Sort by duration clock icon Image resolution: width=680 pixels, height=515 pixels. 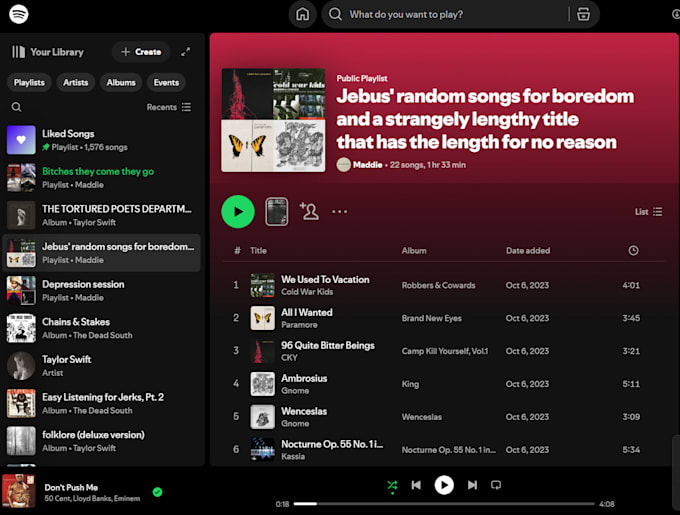633,251
